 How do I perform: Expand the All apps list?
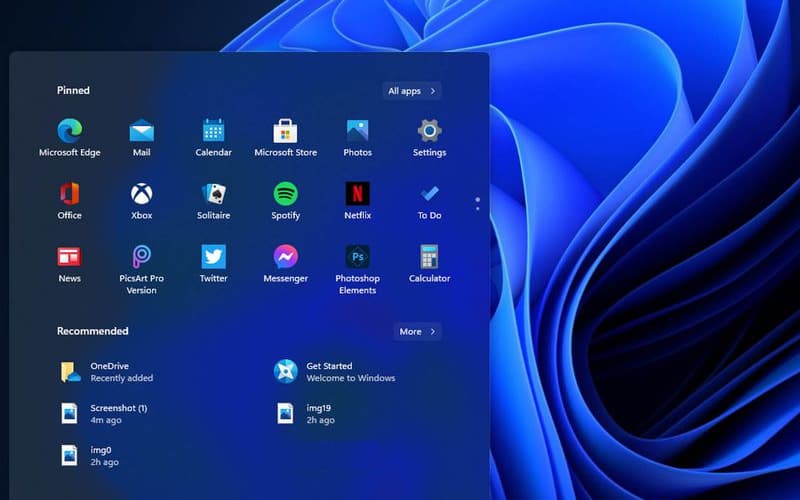tap(412, 91)
